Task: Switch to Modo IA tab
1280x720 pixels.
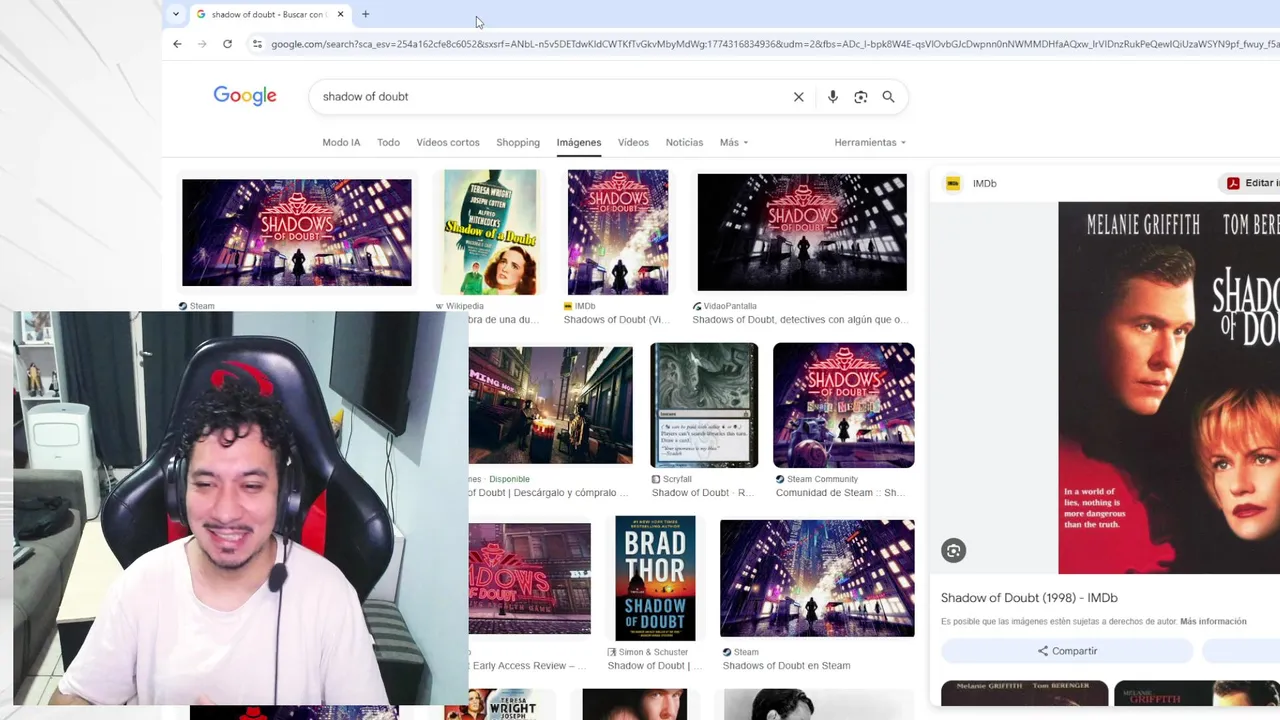Action: [341, 142]
